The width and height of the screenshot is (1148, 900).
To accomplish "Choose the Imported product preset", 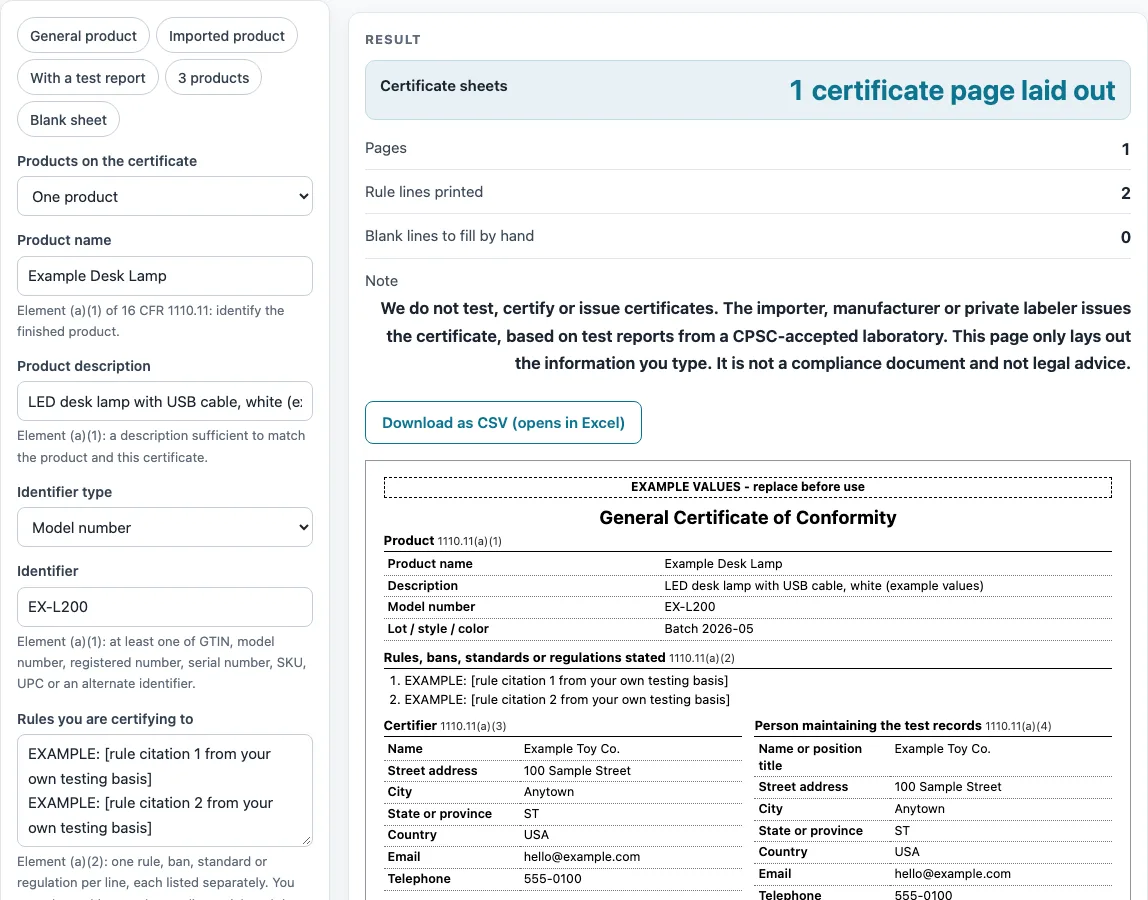I will point(227,36).
